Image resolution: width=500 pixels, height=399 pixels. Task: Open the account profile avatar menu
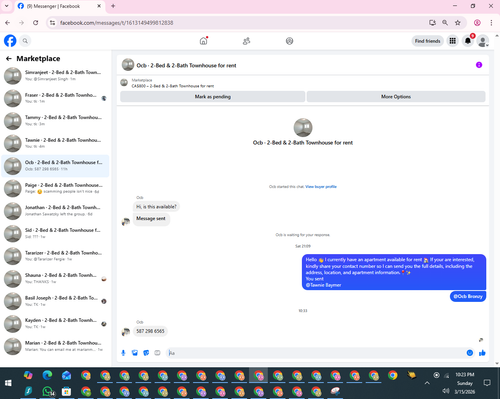coord(483,41)
